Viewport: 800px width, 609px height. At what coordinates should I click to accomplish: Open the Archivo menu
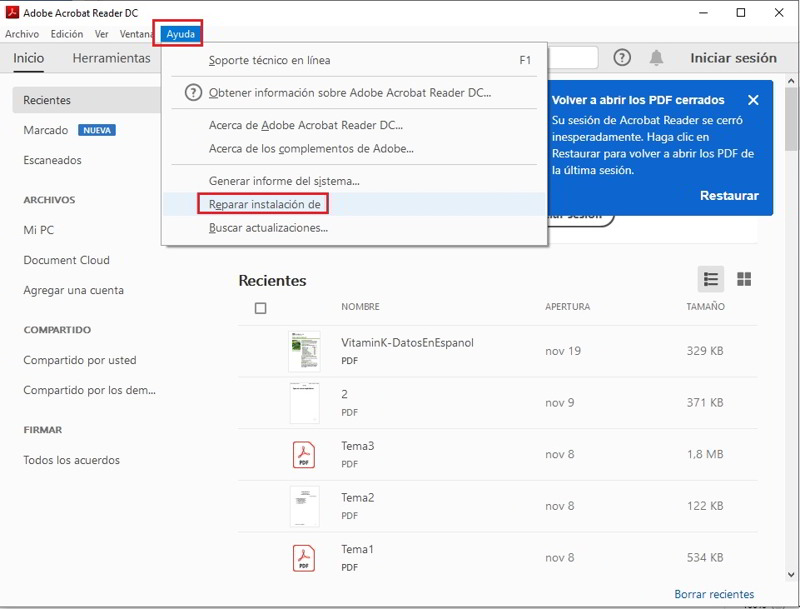coord(22,34)
